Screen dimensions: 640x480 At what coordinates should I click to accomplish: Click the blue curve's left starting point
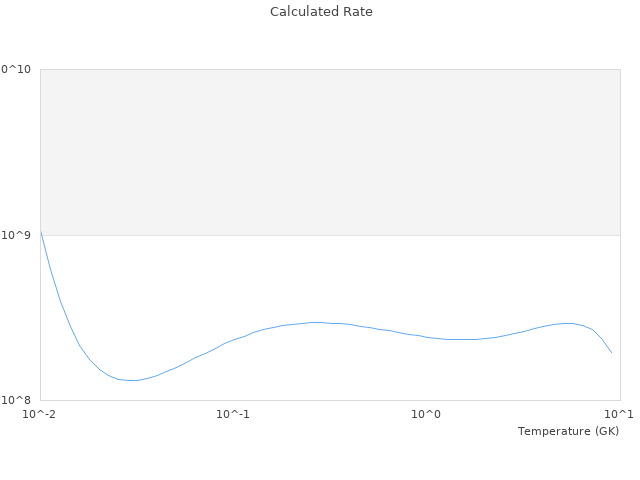41,234
